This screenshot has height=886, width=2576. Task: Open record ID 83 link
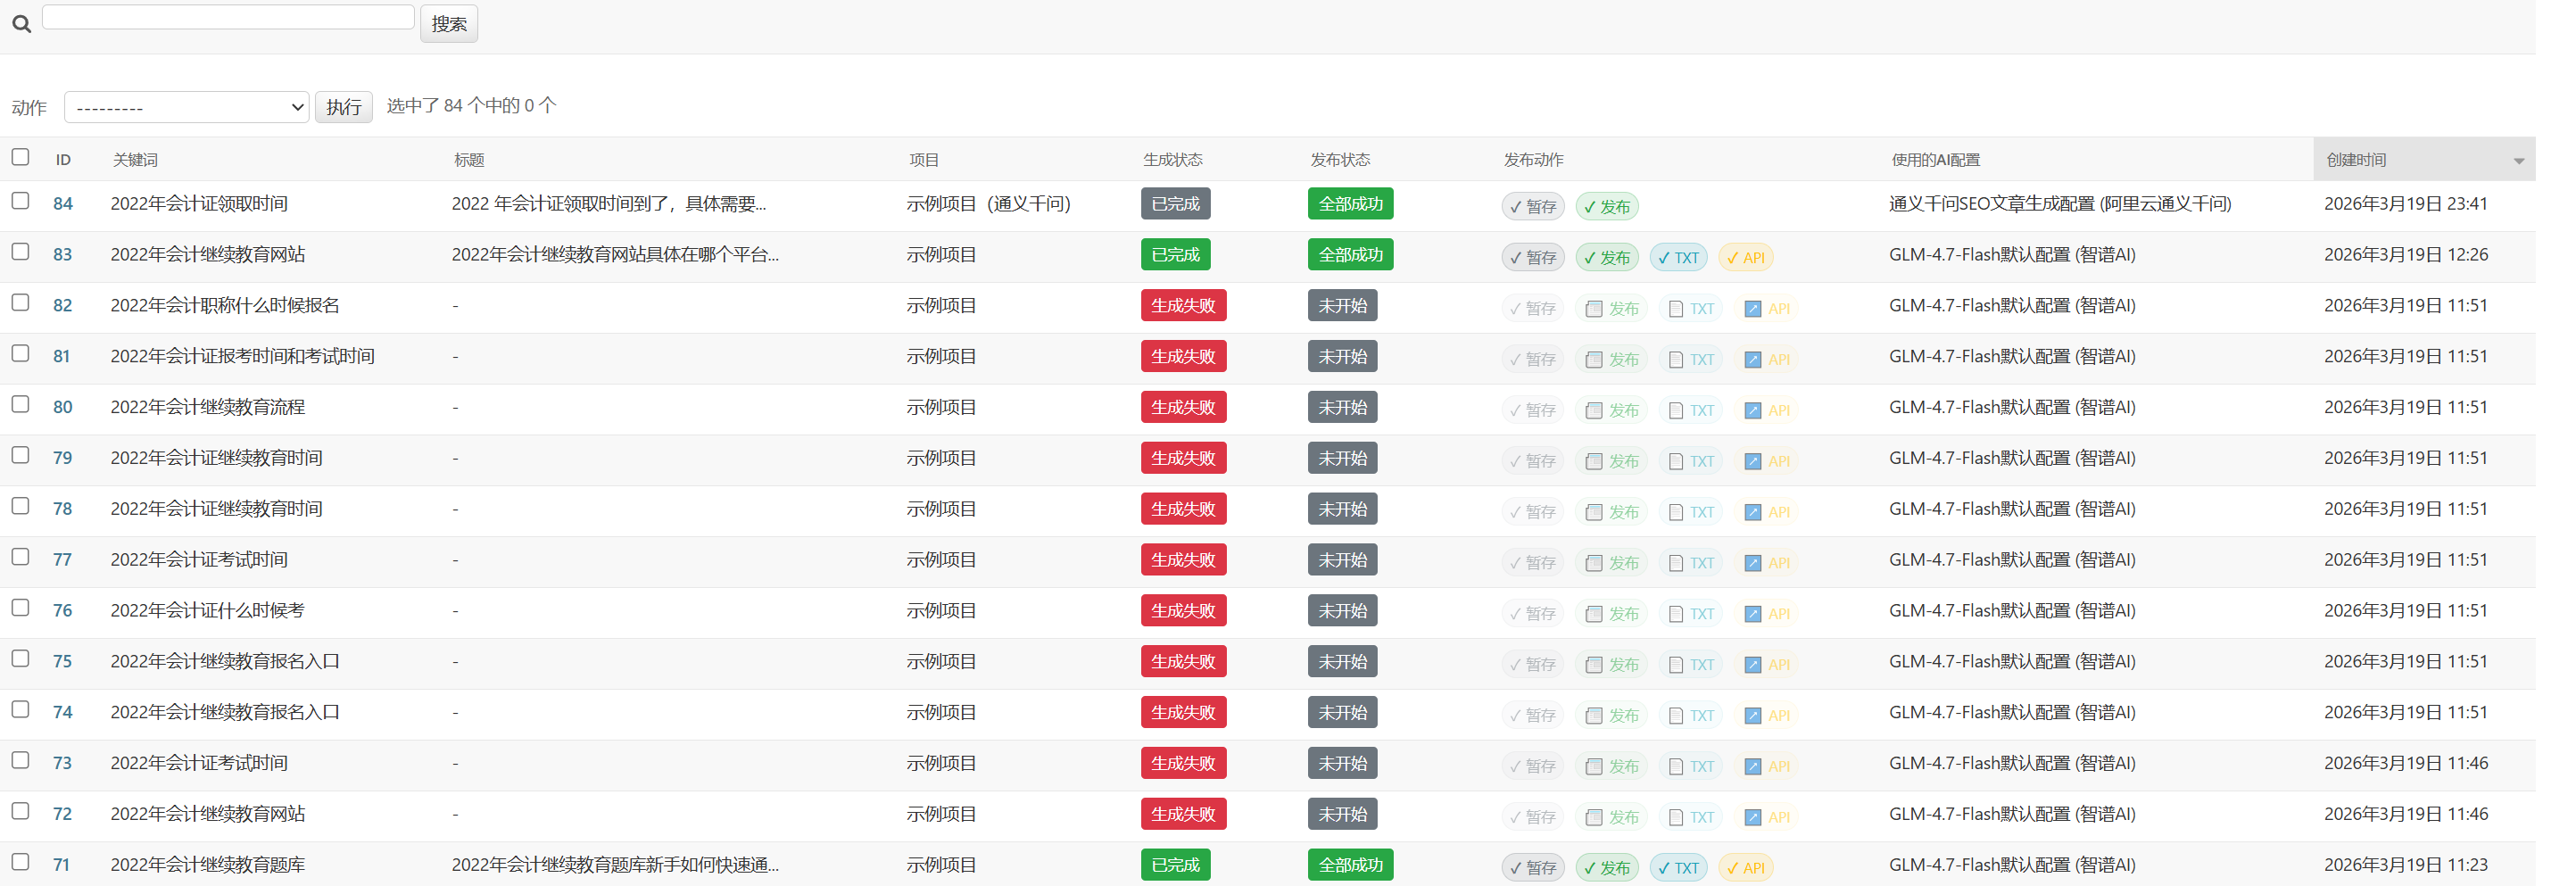[x=62, y=255]
